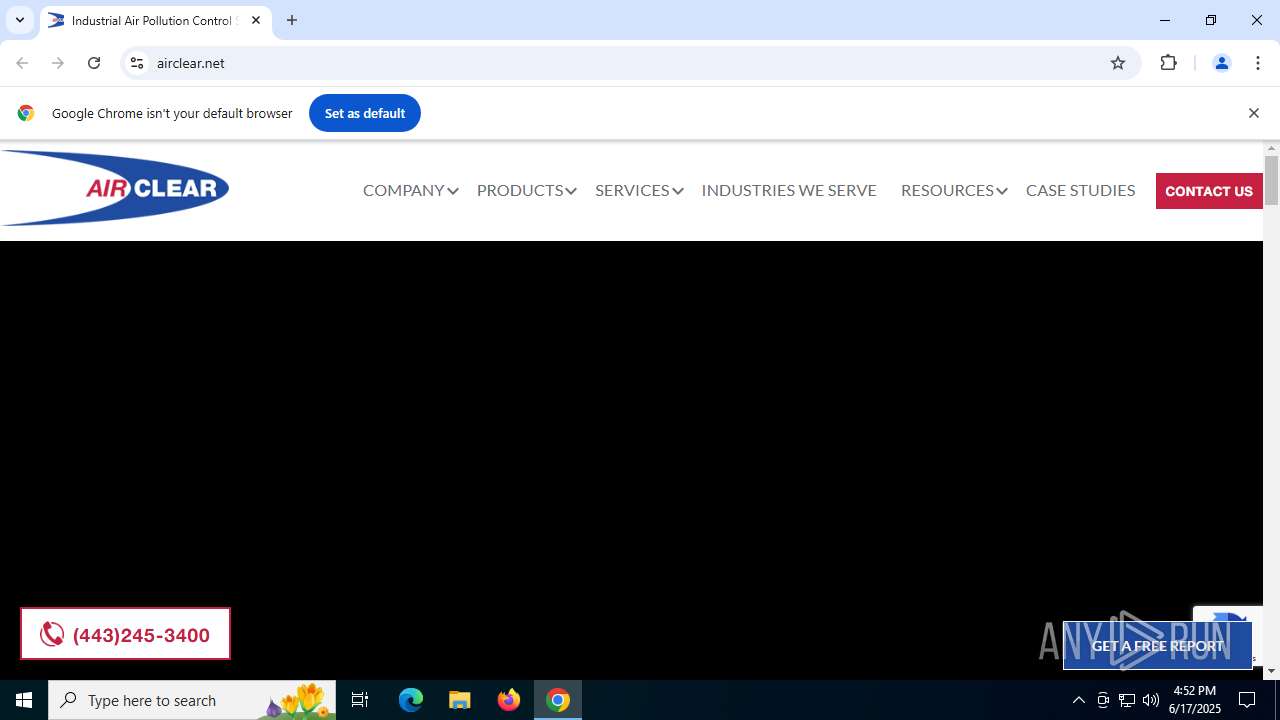The height and width of the screenshot is (720, 1280).
Task: Select Chrome icon on the taskbar
Action: (x=558, y=700)
